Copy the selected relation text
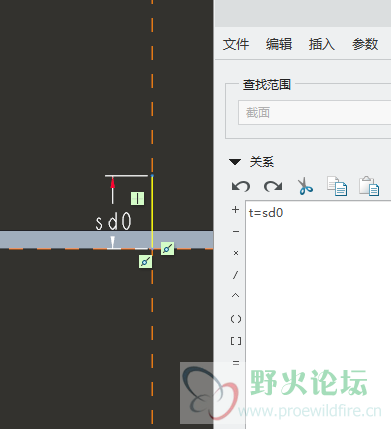Screen dimensions: 391x429 [337, 186]
